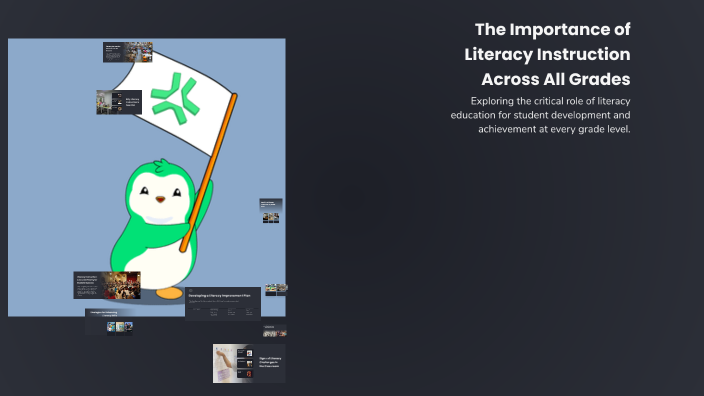The height and width of the screenshot is (396, 704).
Task: Click title 'The Importance of Literacy Instruction'
Action: pyautogui.click(x=547, y=42)
